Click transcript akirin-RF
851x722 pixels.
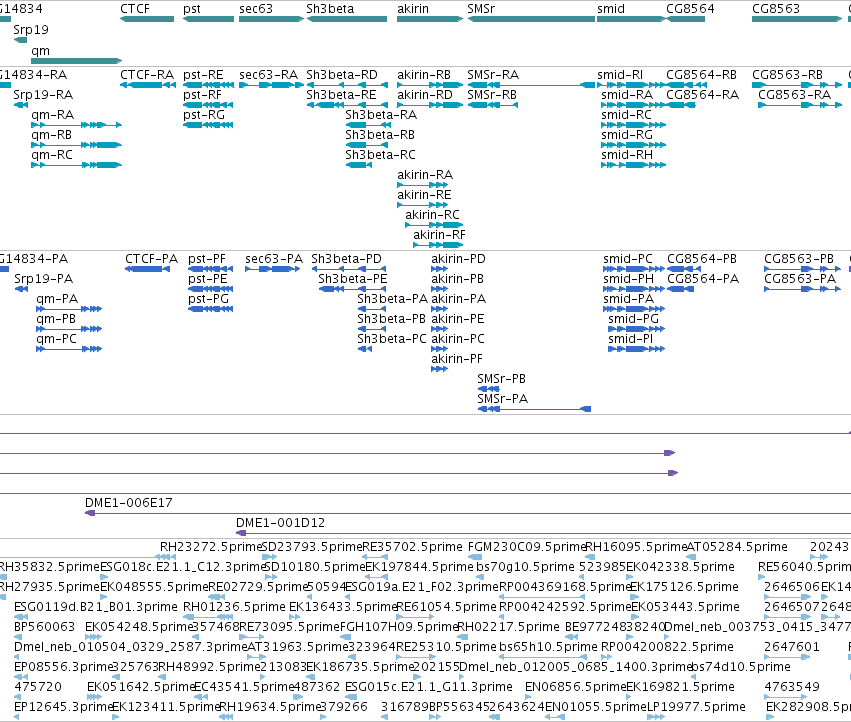(438, 245)
